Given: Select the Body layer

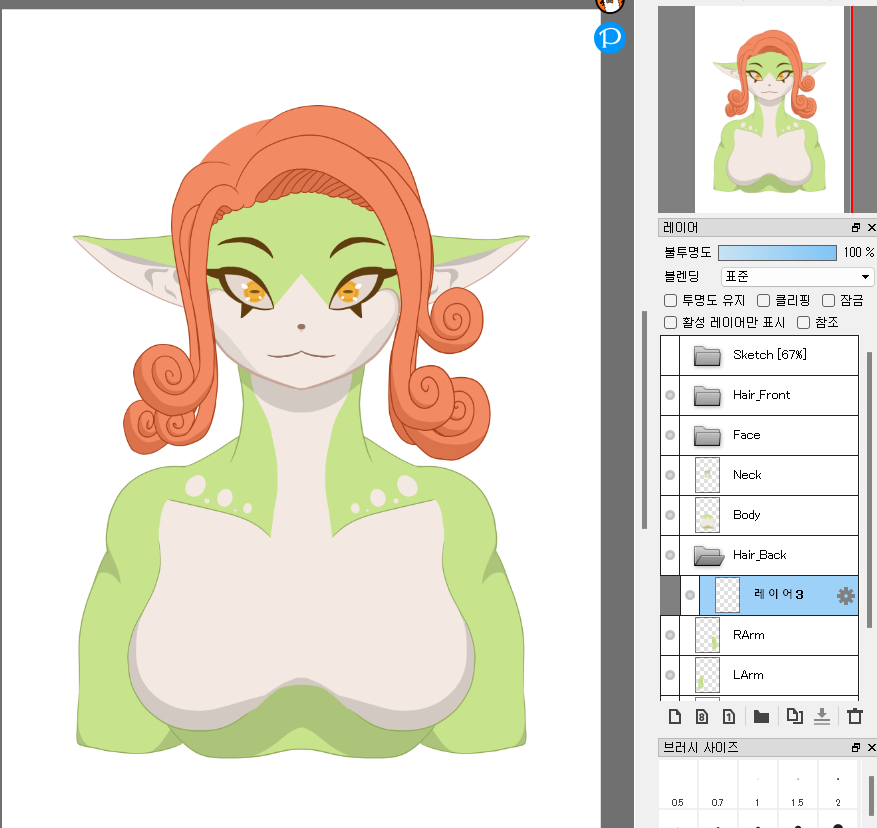Looking at the screenshot, I should [770, 515].
